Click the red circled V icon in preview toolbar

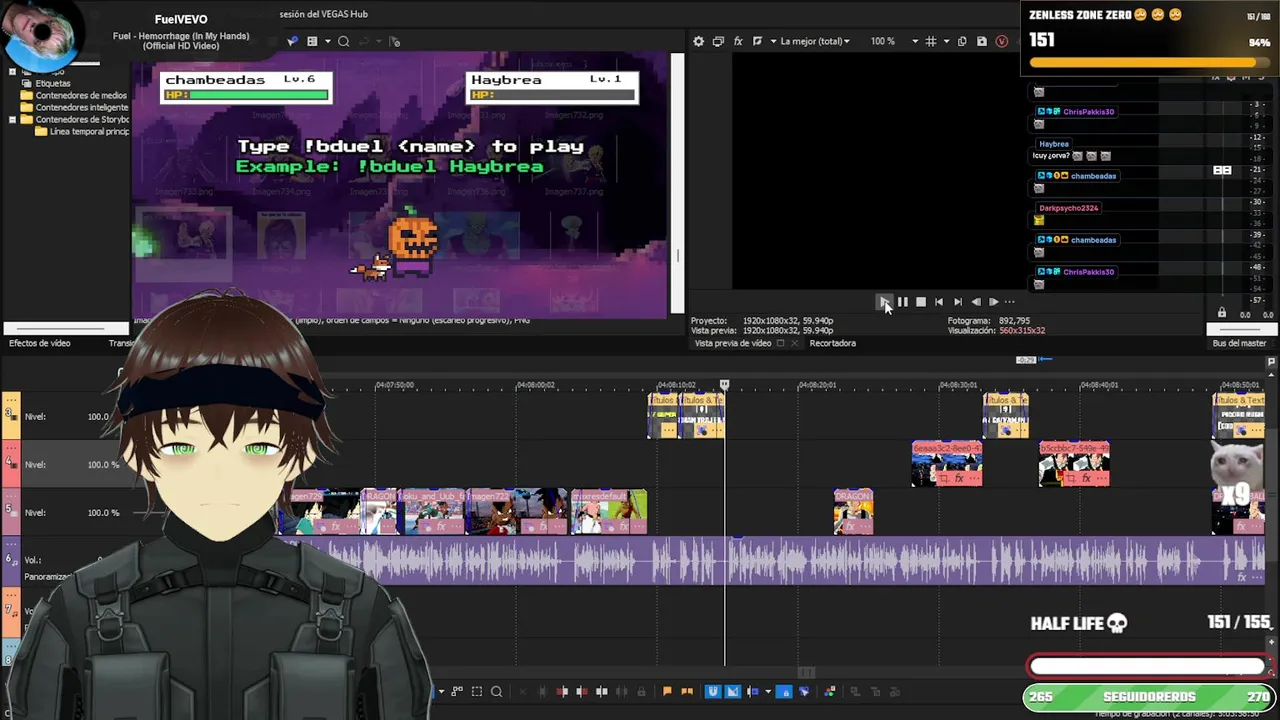point(1002,41)
